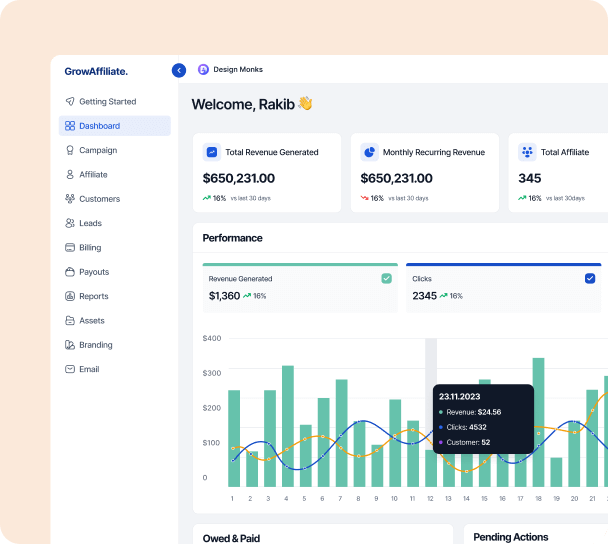Open the Leads section
Image resolution: width=608 pixels, height=544 pixels.
(90, 223)
